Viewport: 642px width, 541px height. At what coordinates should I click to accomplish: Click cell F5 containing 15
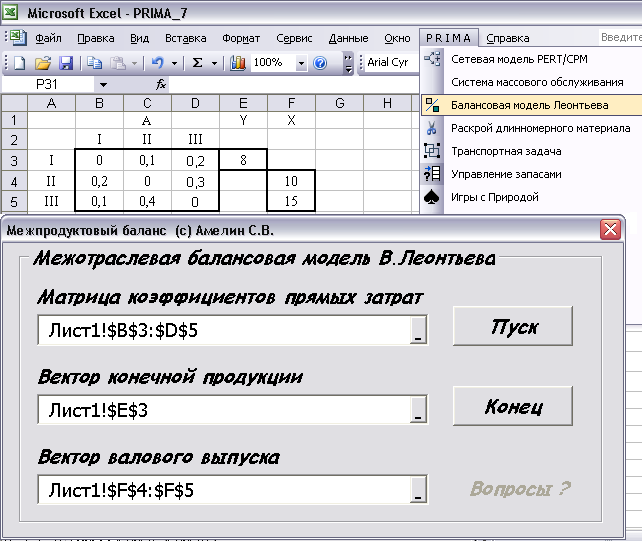tap(291, 201)
